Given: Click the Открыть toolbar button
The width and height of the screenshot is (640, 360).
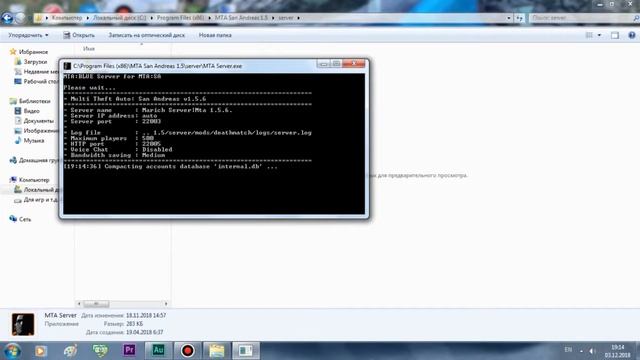Looking at the screenshot, I should tap(79, 36).
